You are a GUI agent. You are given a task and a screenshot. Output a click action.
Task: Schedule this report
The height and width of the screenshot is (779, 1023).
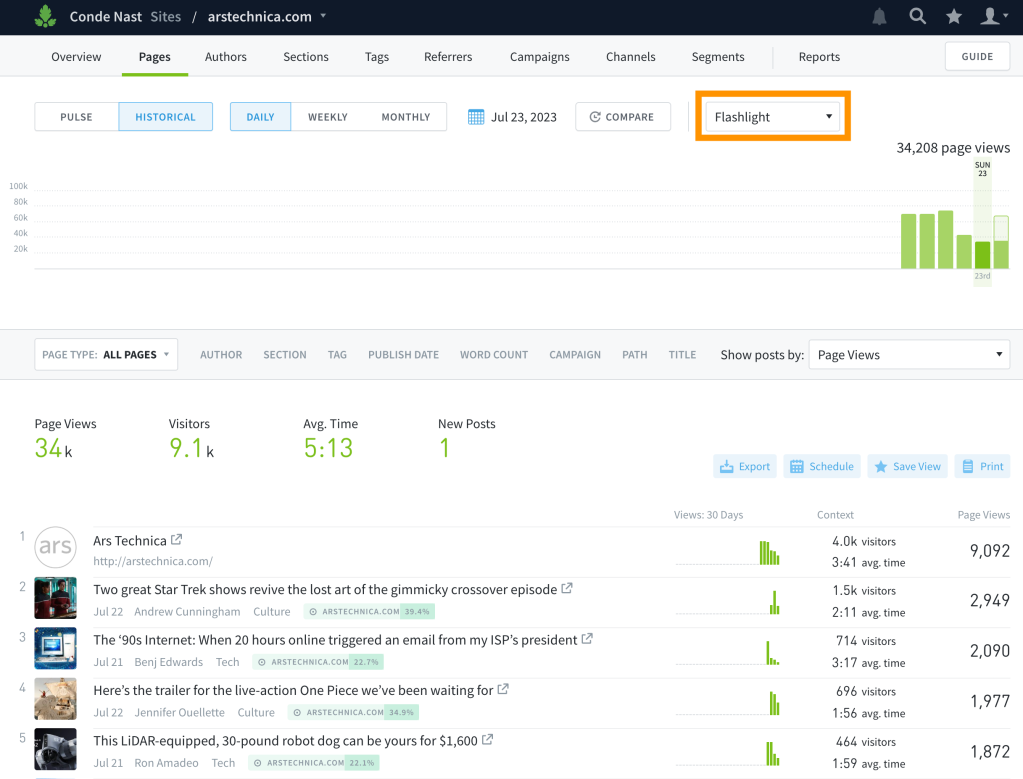tap(822, 466)
